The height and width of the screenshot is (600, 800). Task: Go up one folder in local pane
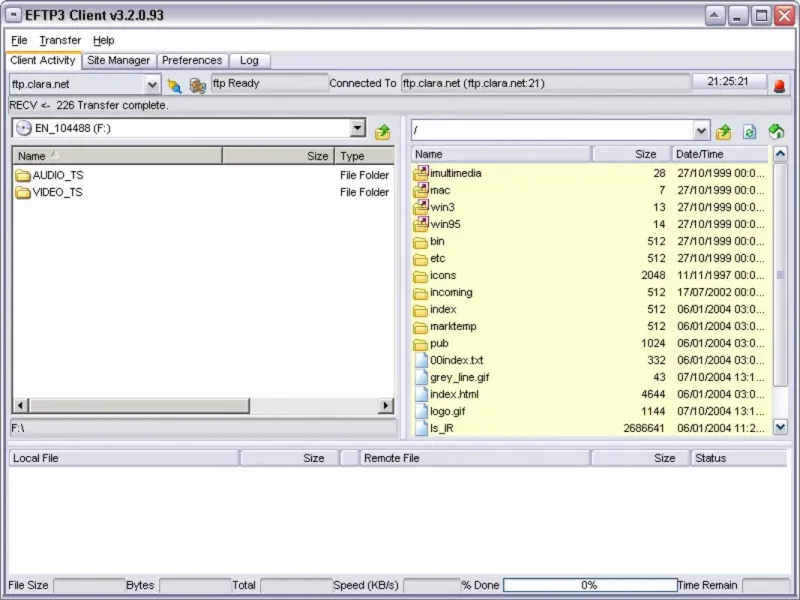pos(383,132)
